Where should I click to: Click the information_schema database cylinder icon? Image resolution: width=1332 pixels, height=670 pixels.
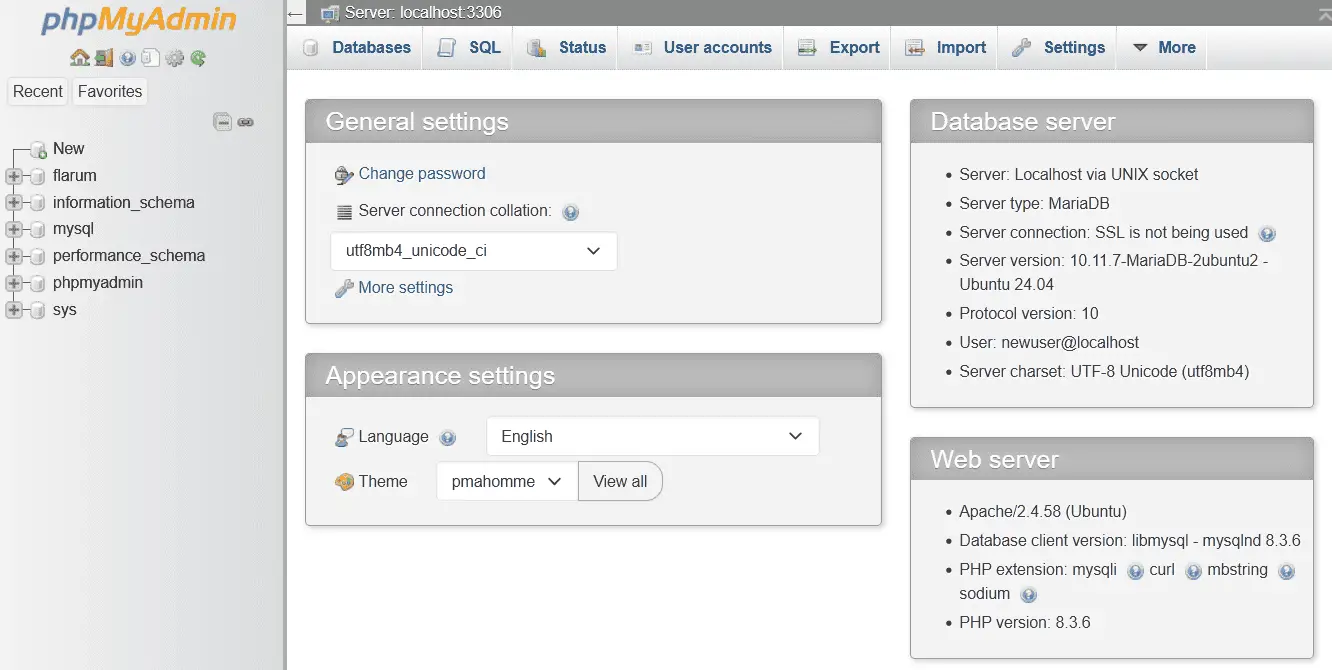pos(38,203)
